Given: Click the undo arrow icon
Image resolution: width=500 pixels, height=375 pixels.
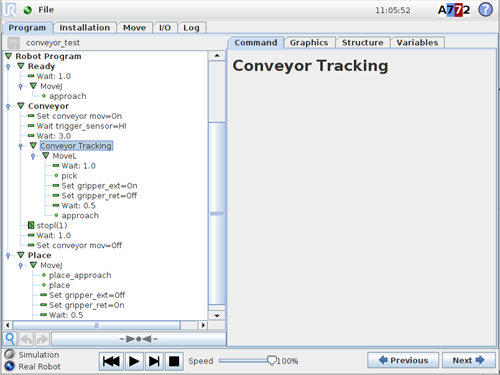Looking at the screenshot, I should [x=26, y=339].
